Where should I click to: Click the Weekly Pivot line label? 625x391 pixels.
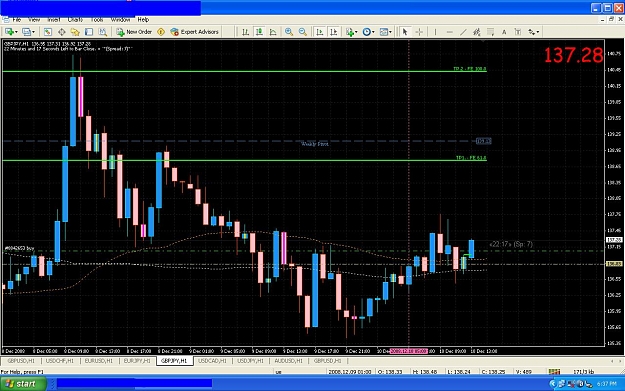(315, 144)
